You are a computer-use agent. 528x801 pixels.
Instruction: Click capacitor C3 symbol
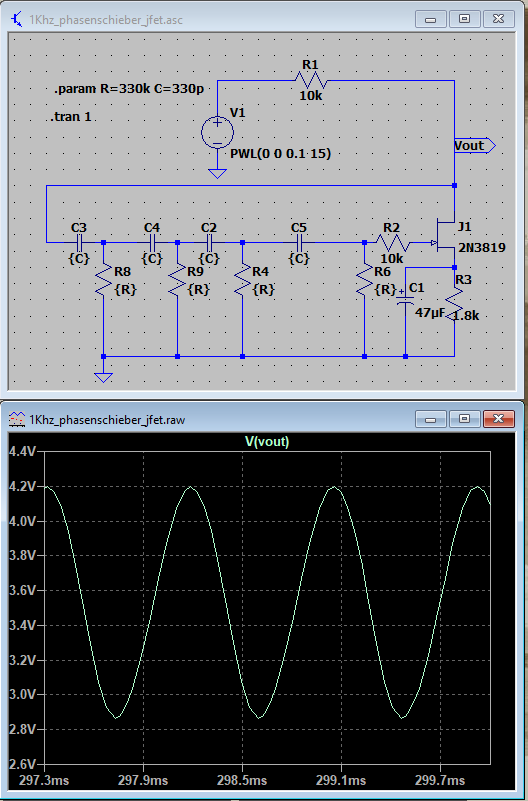tap(79, 242)
